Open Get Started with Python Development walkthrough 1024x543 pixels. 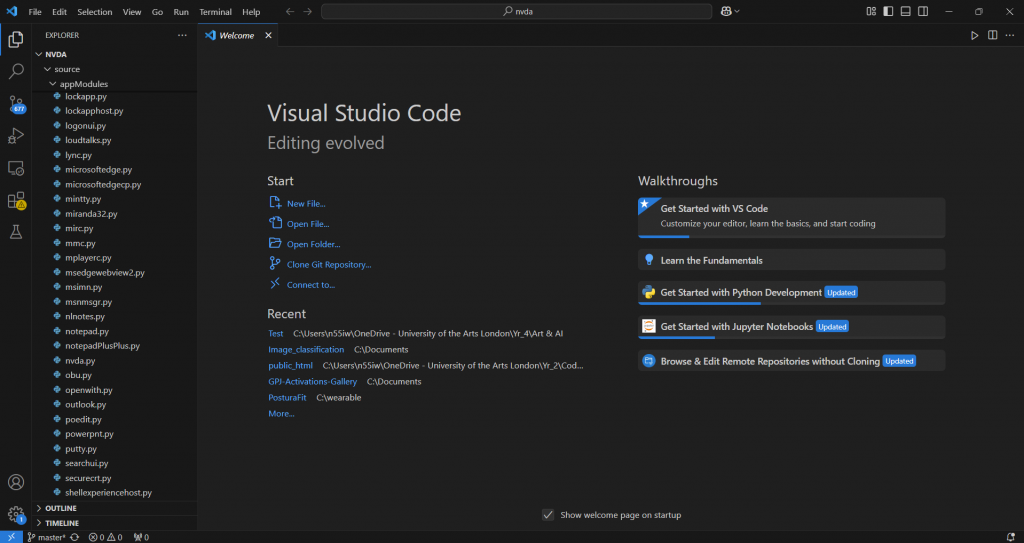tap(791, 293)
